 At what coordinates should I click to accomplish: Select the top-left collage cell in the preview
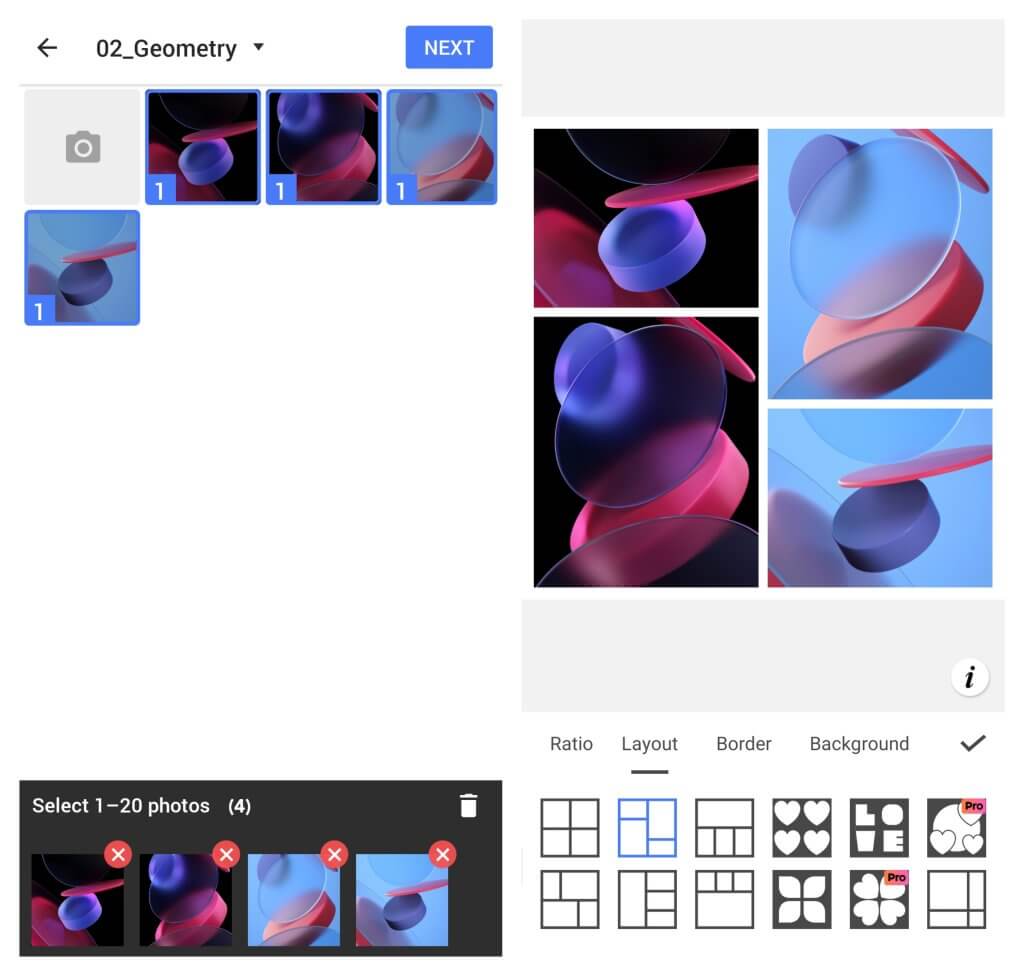click(646, 218)
